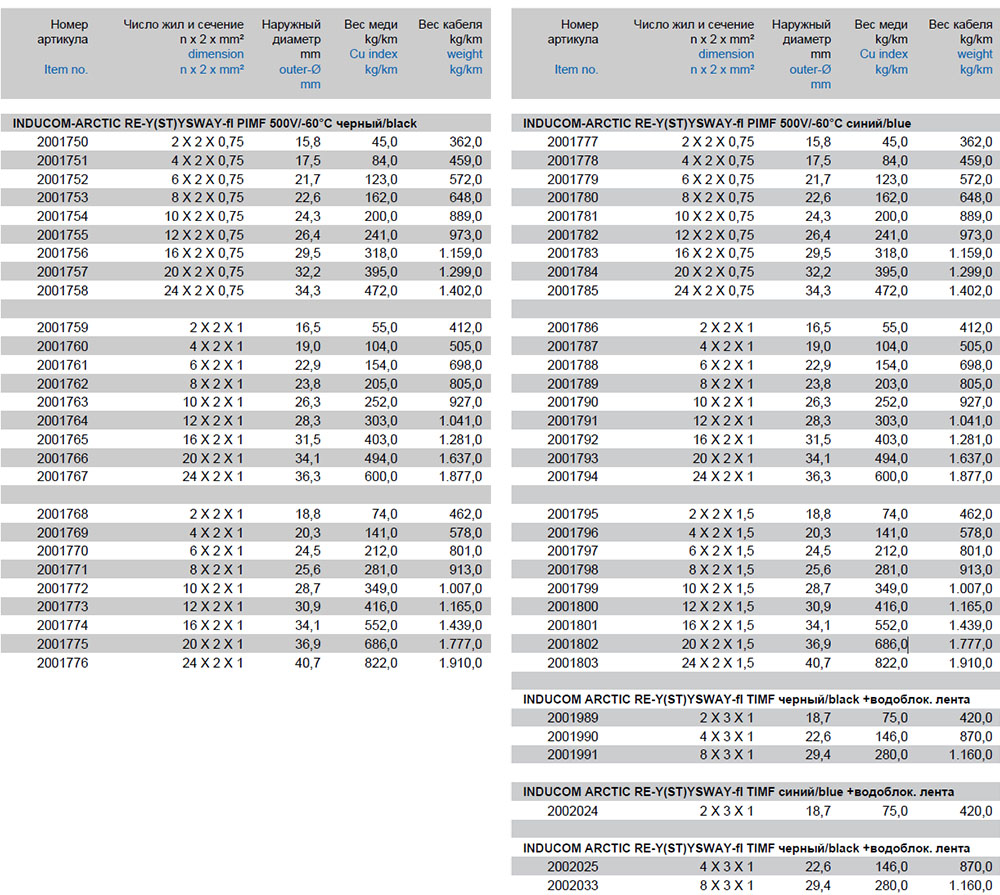Click dimension 24 X 2 X 1,5

click(717, 663)
